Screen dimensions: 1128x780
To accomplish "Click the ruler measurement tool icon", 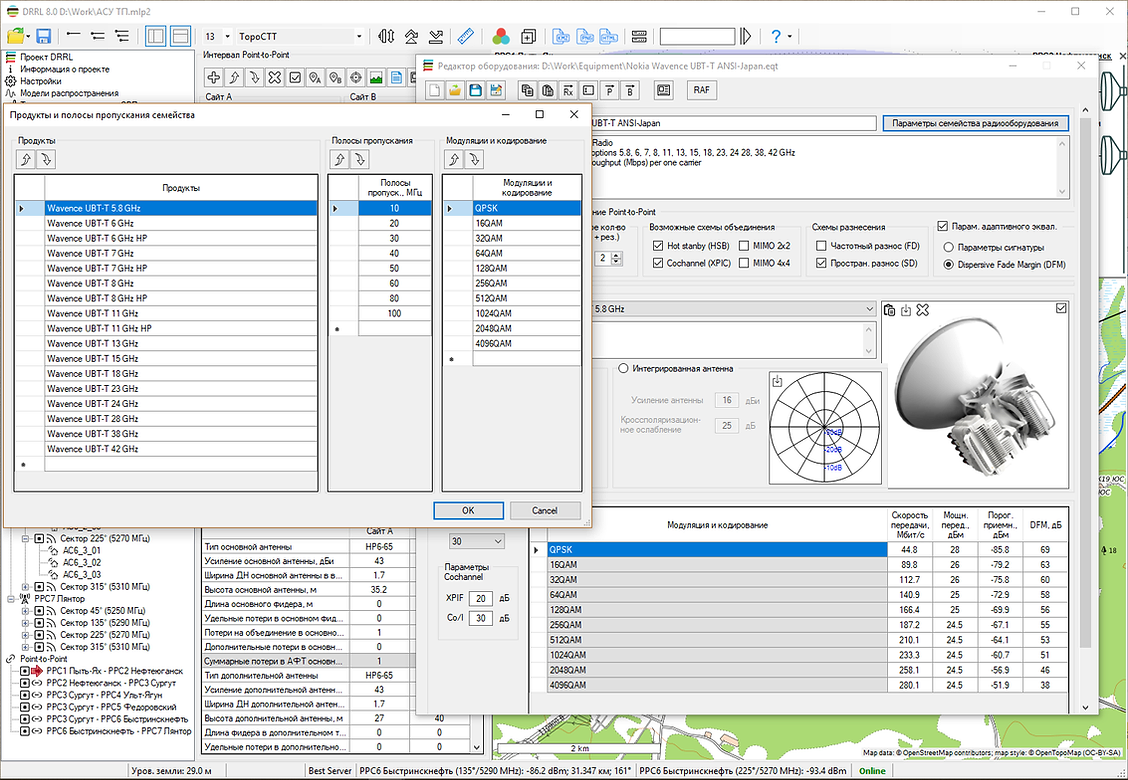I will point(465,36).
